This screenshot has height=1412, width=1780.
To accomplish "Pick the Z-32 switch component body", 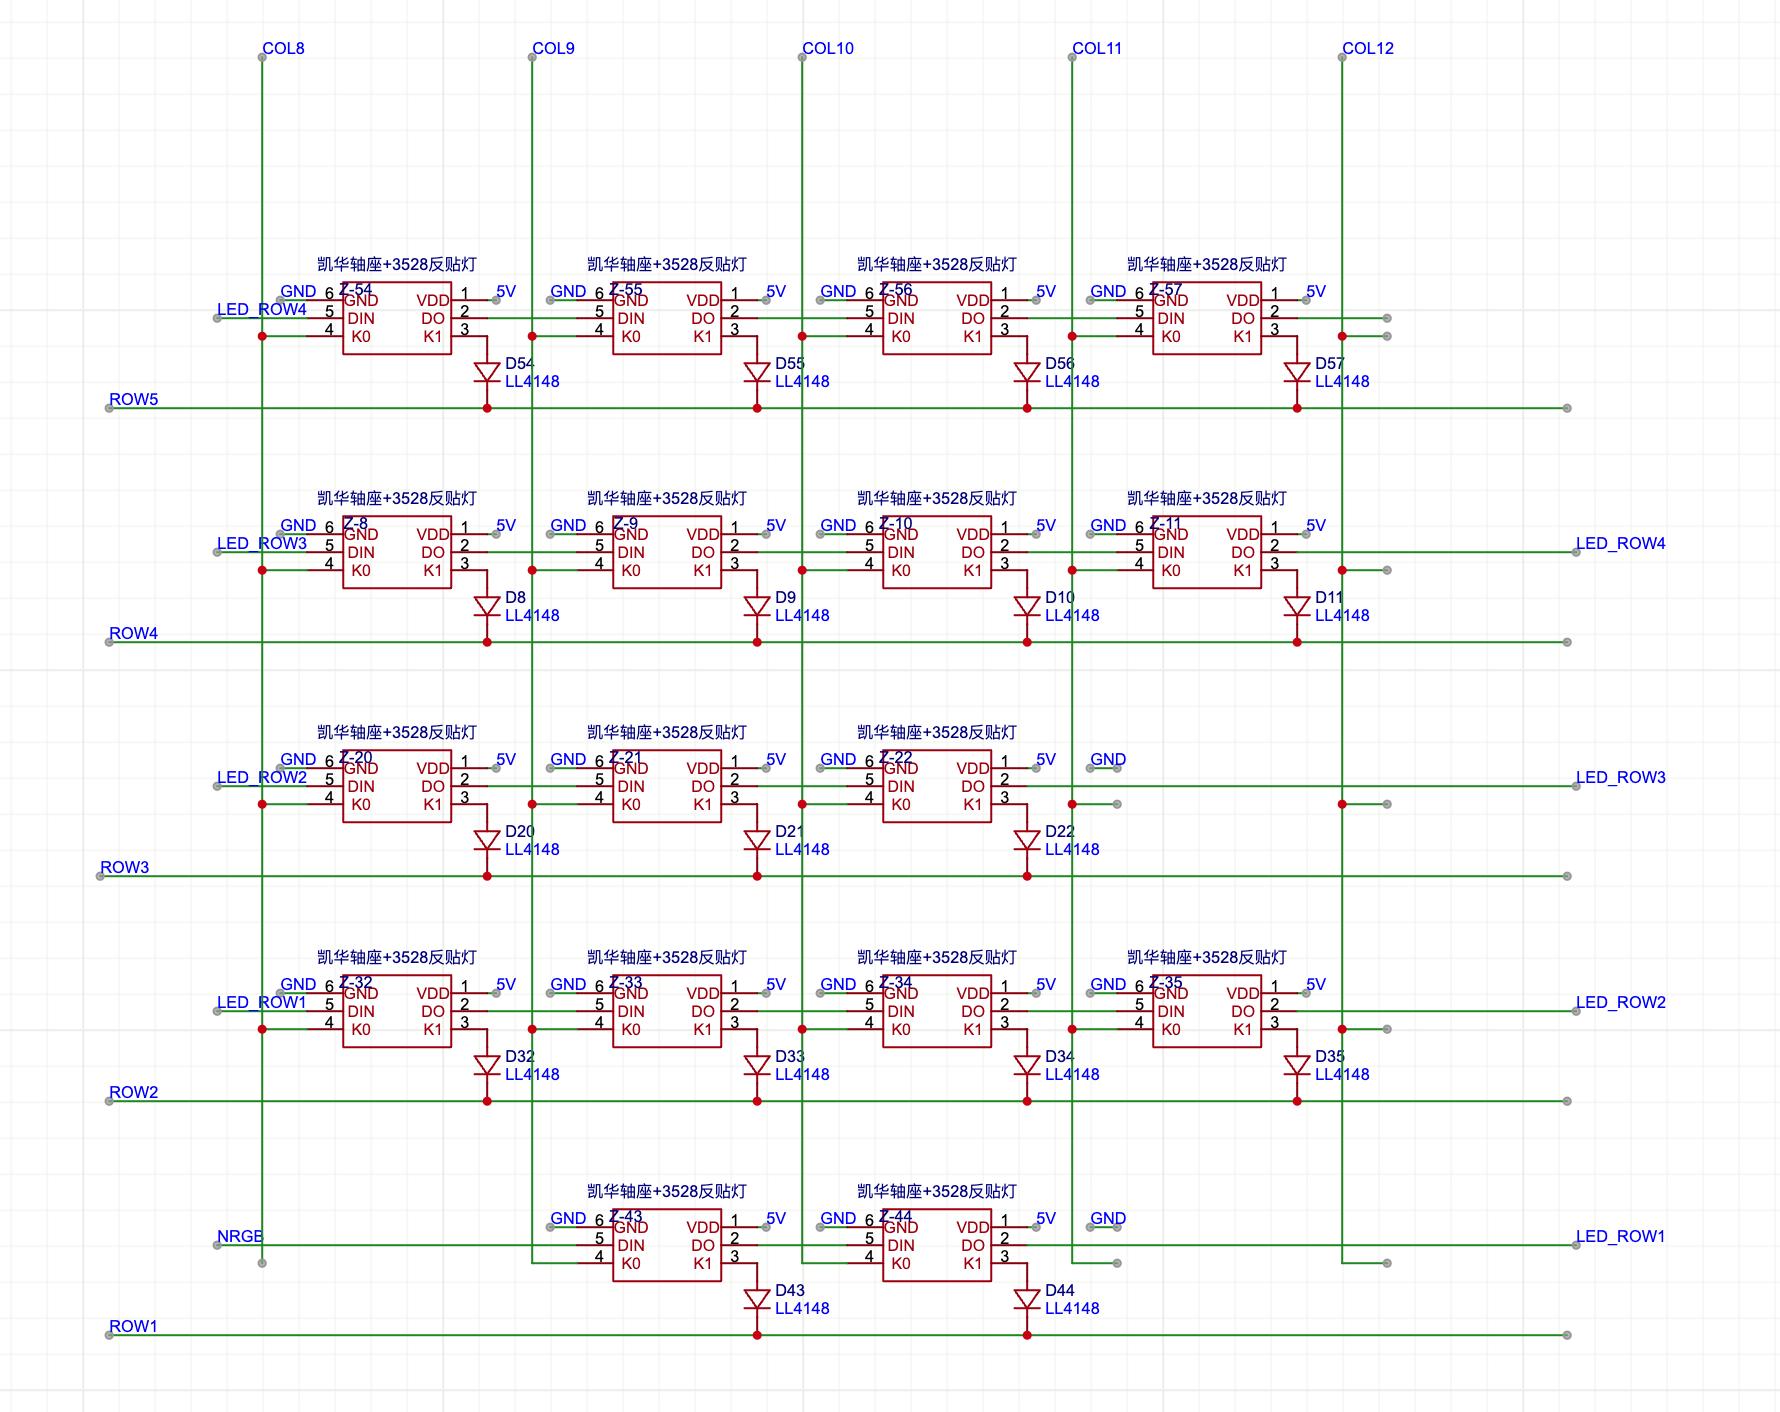I will [397, 1011].
